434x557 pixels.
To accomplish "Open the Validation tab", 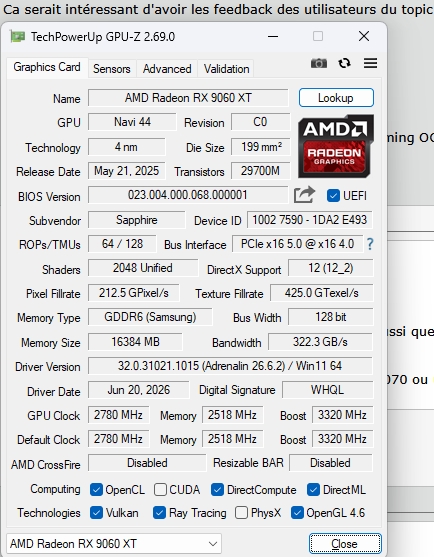I will tap(226, 69).
